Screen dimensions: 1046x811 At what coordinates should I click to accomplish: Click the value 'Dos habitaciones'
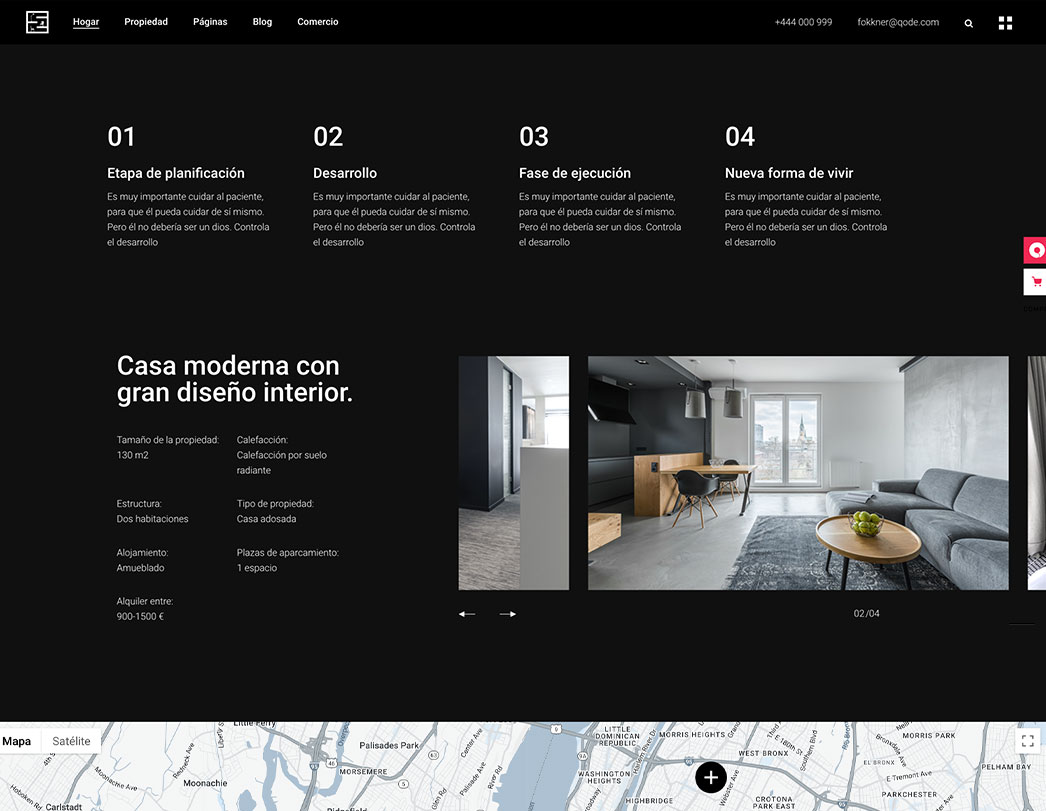[x=153, y=519]
